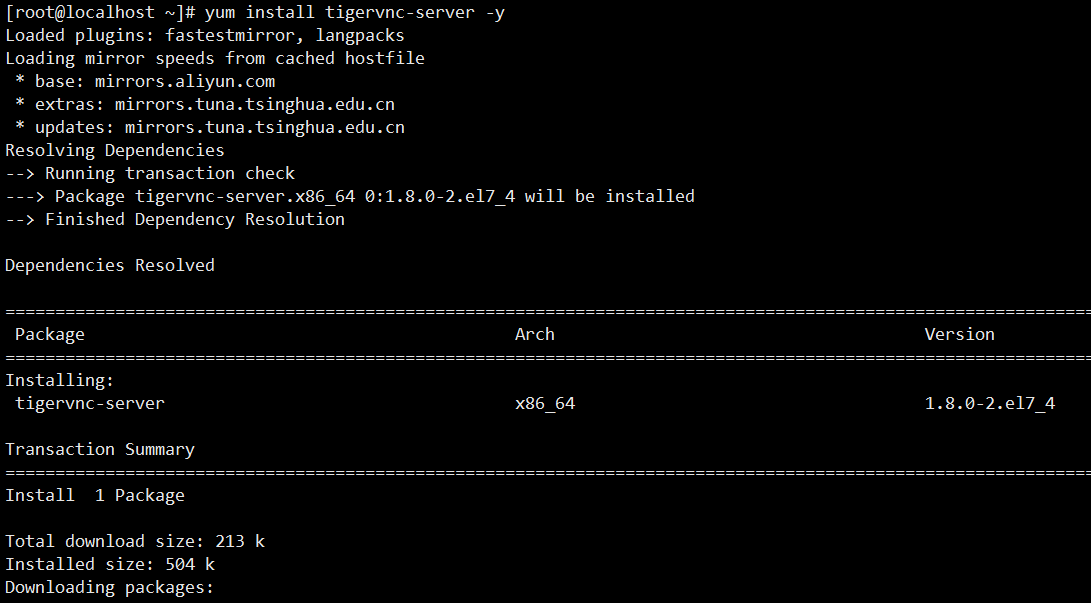Click the 'Total download size: 213 k' line
The image size is (1091, 603).
135,542
